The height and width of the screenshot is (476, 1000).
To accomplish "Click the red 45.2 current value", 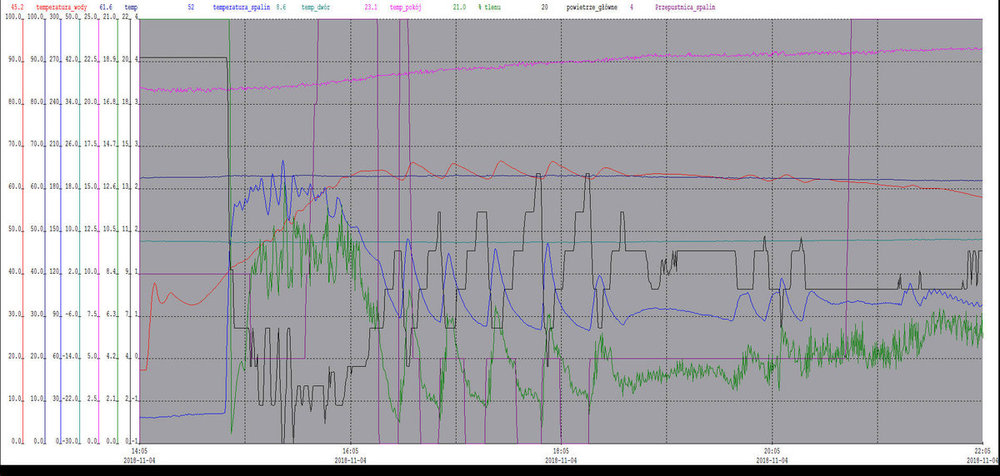I will coord(17,7).
